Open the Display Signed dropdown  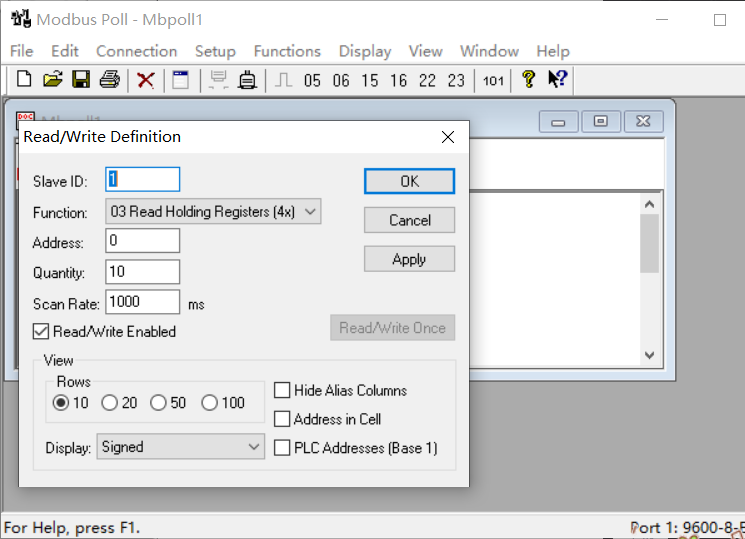pyautogui.click(x=181, y=447)
